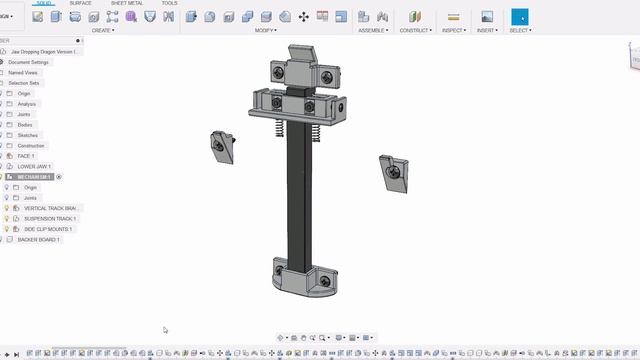Click the right side clip part in viewport
Screen dimensions: 640x360
click(394, 173)
